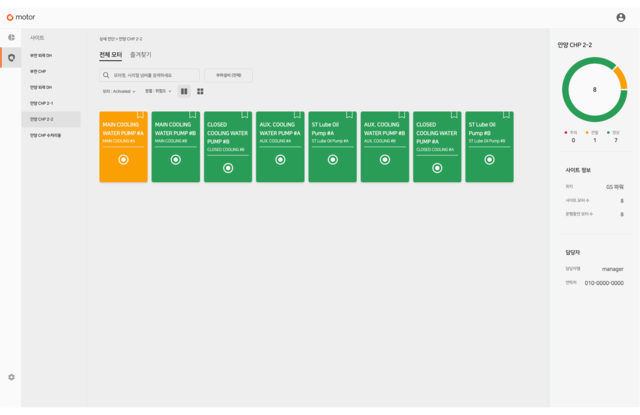Click the 안양 CHP 2-2 breadcrumb entry

point(130,39)
